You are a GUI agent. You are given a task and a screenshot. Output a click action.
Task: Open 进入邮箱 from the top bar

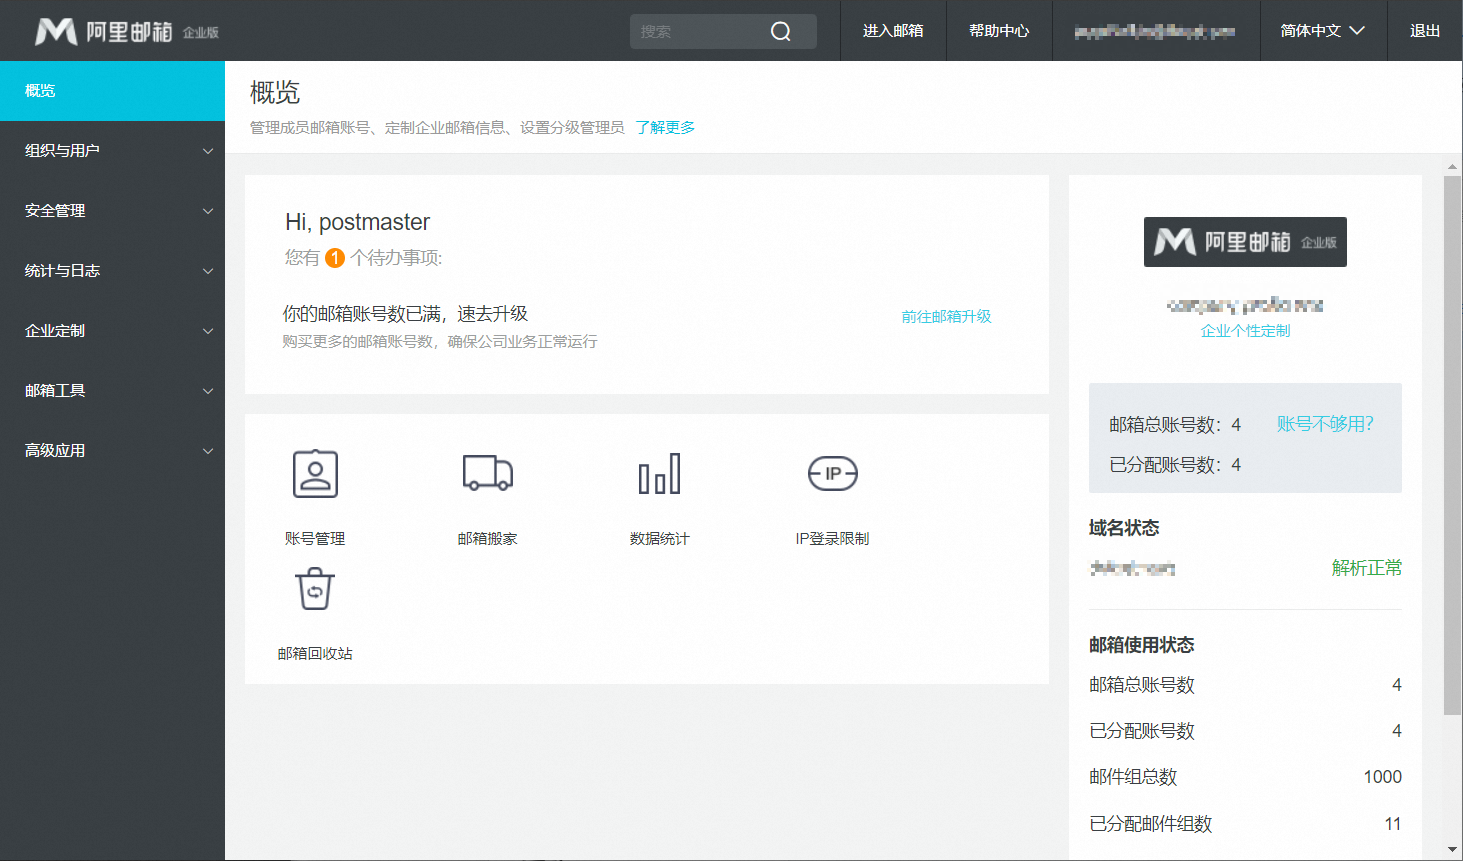point(892,31)
